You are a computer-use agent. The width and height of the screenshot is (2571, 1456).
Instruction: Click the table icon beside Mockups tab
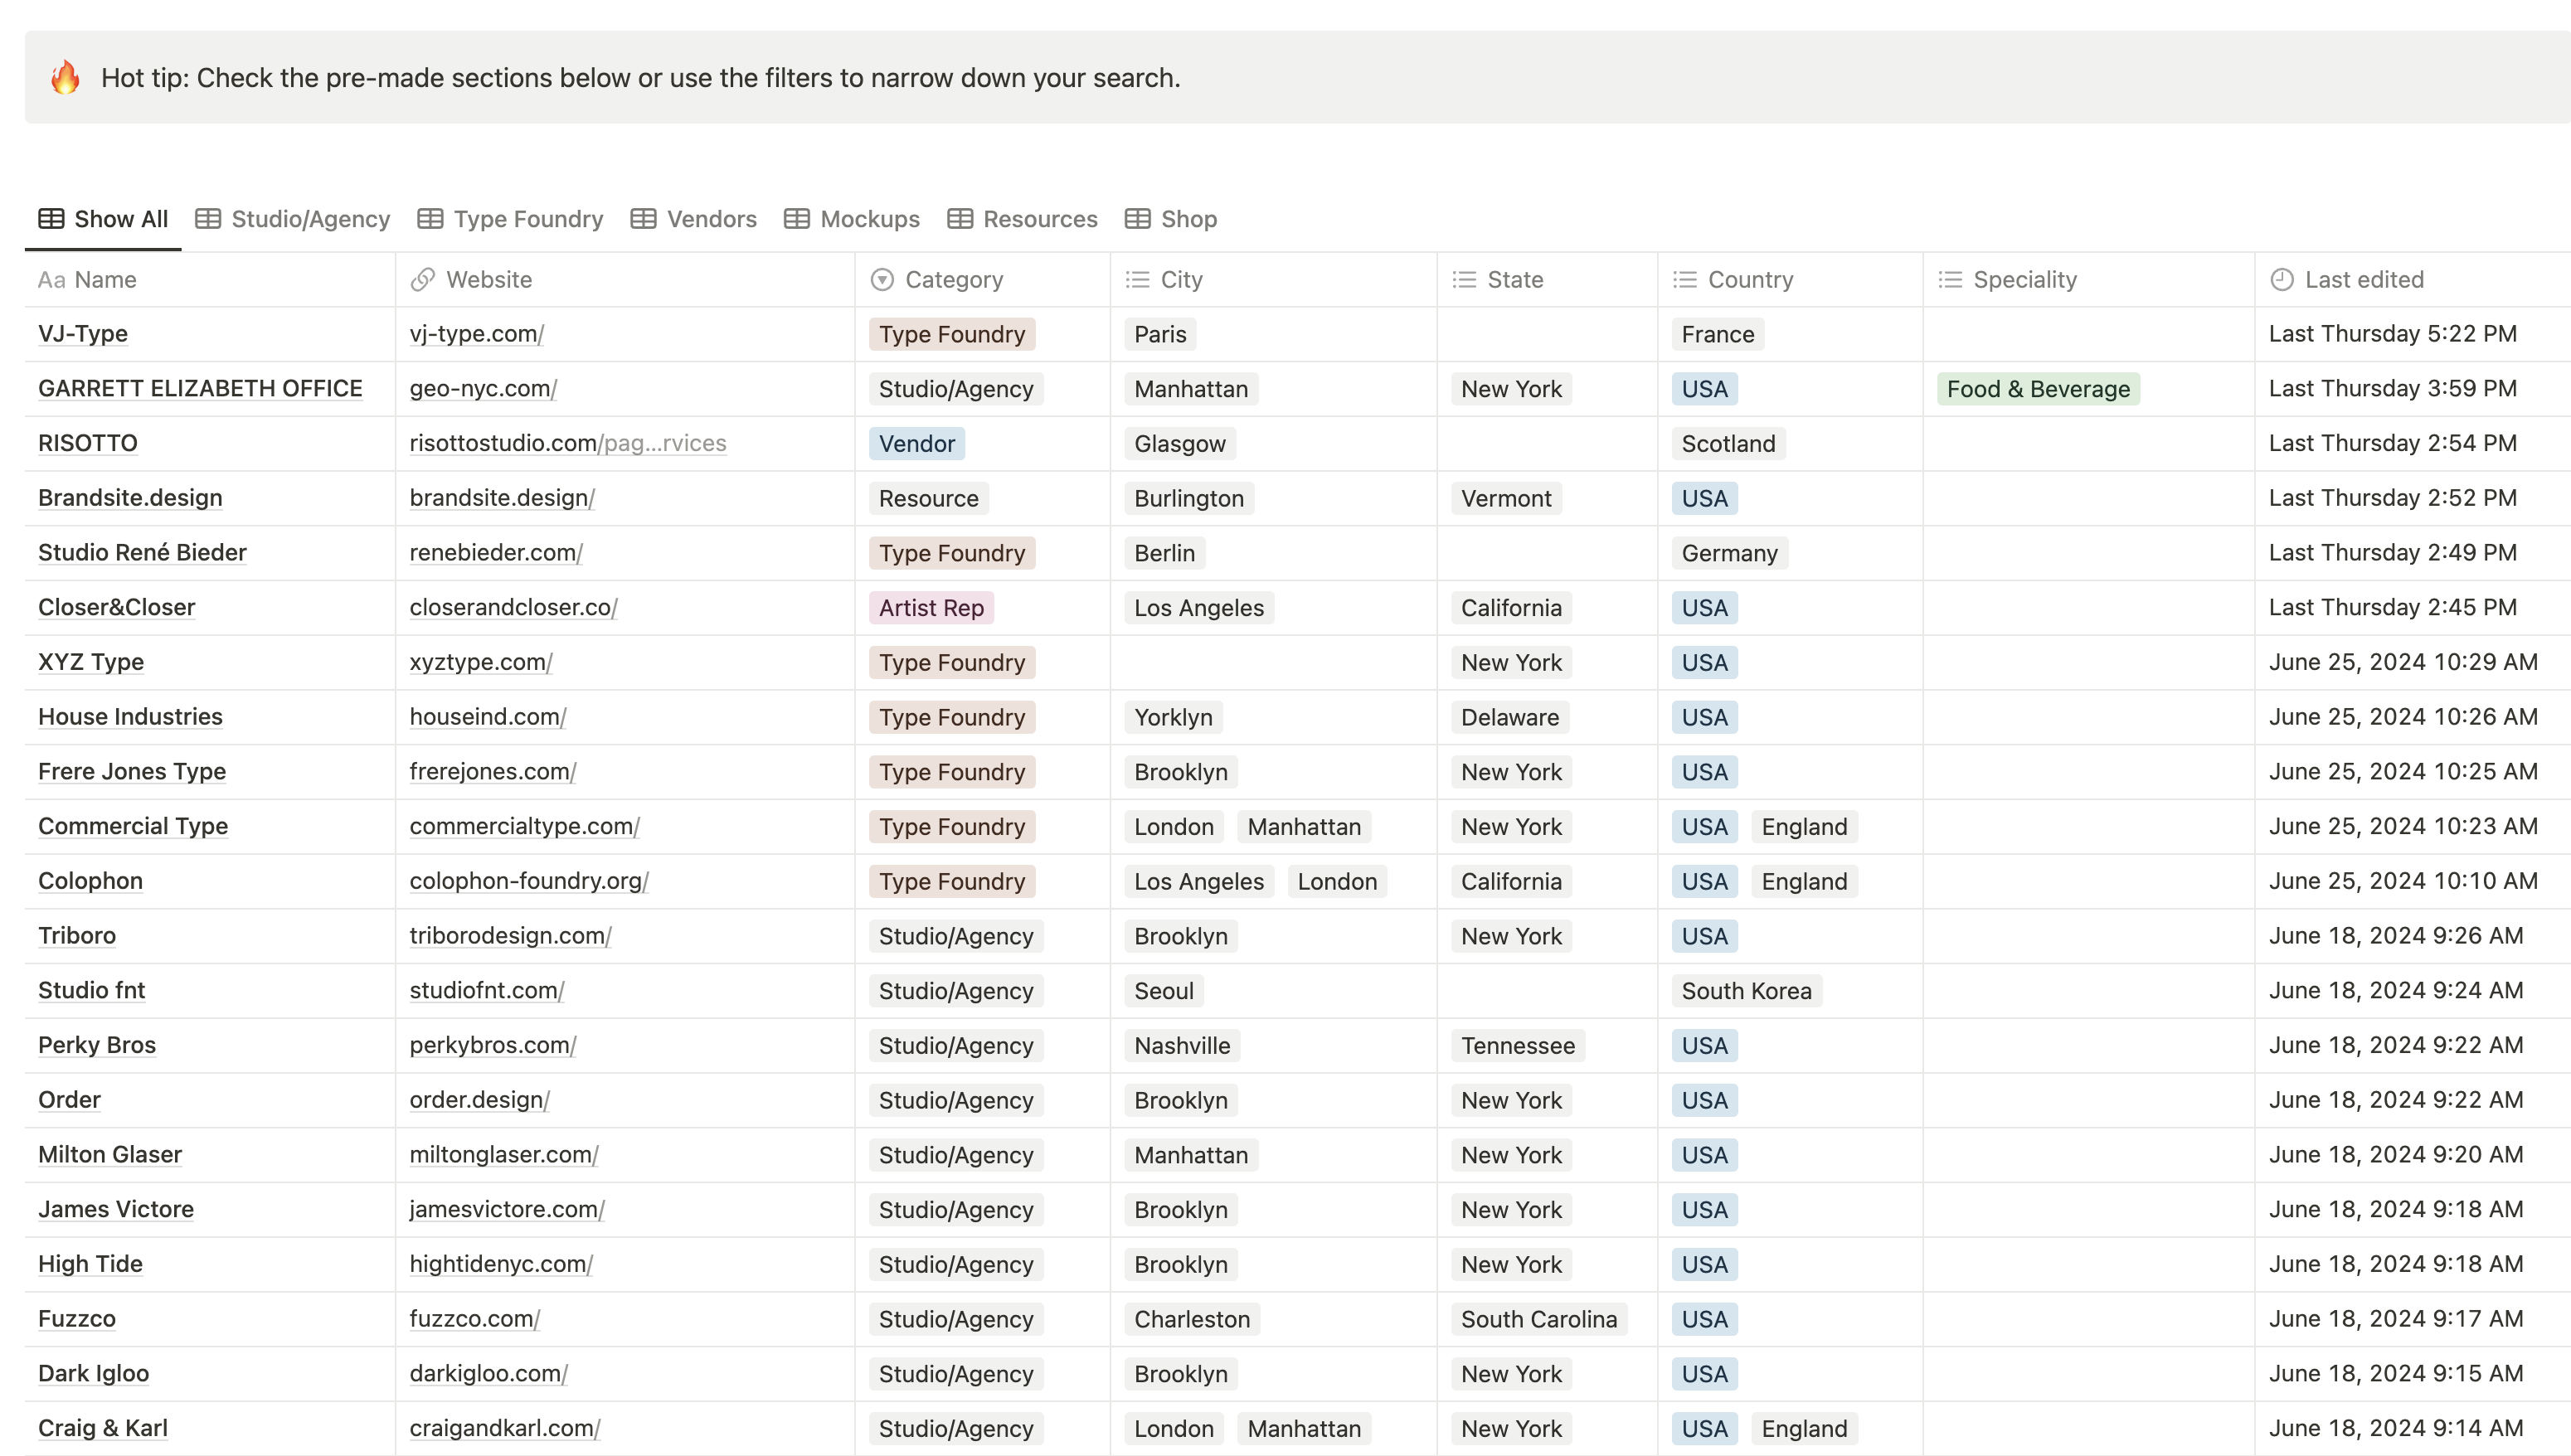pyautogui.click(x=797, y=219)
